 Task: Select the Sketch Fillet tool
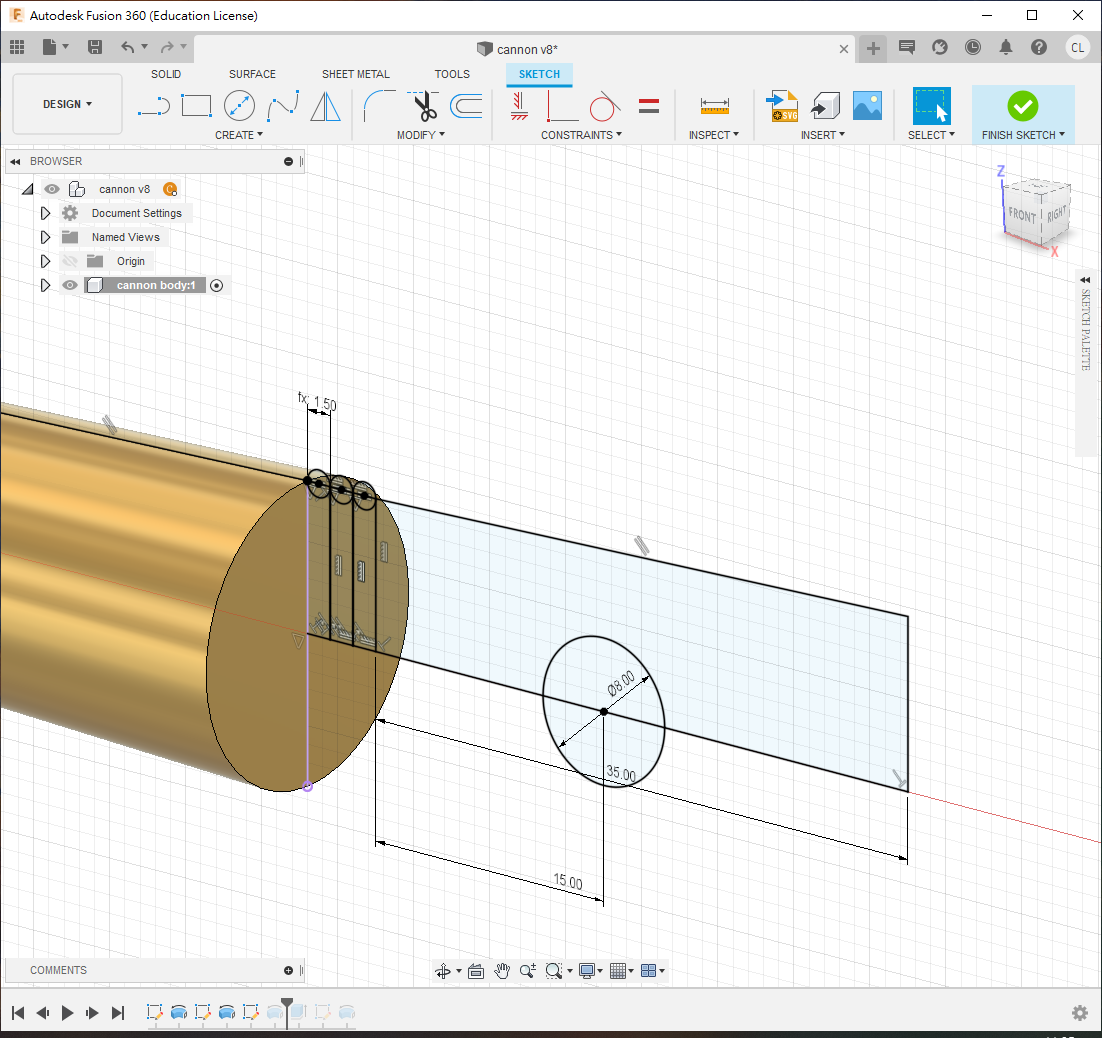[379, 105]
